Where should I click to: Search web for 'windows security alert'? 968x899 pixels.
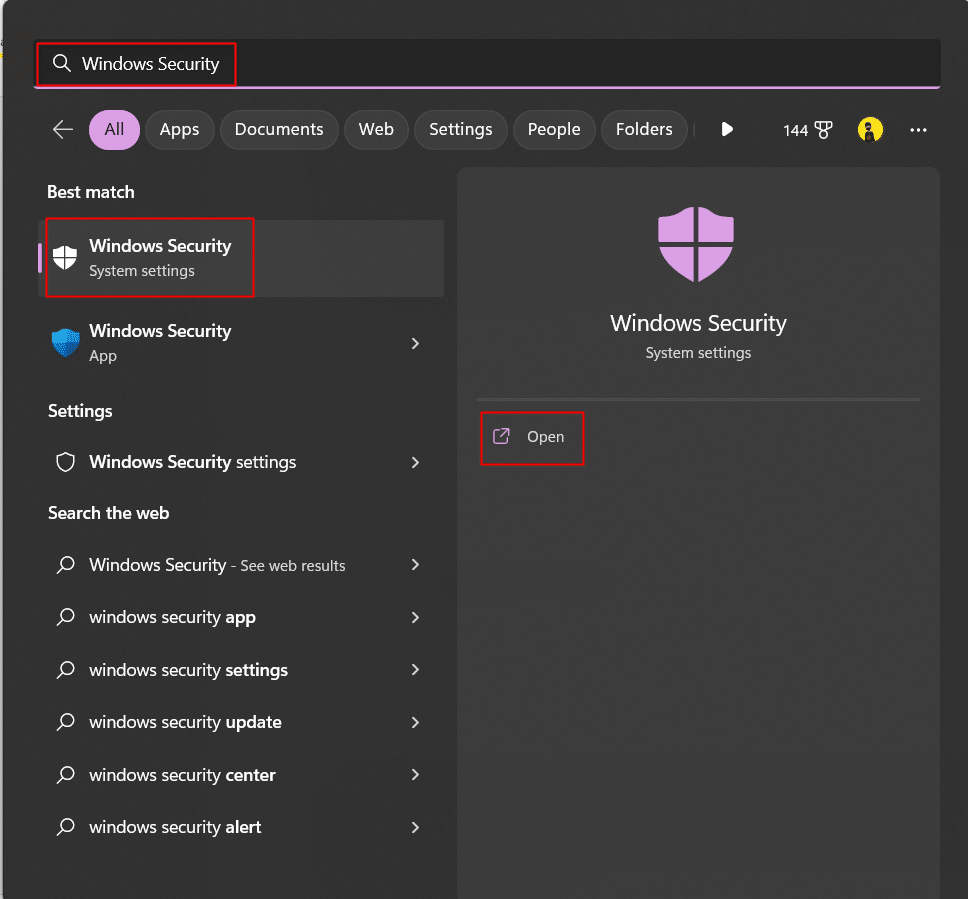tap(241, 827)
